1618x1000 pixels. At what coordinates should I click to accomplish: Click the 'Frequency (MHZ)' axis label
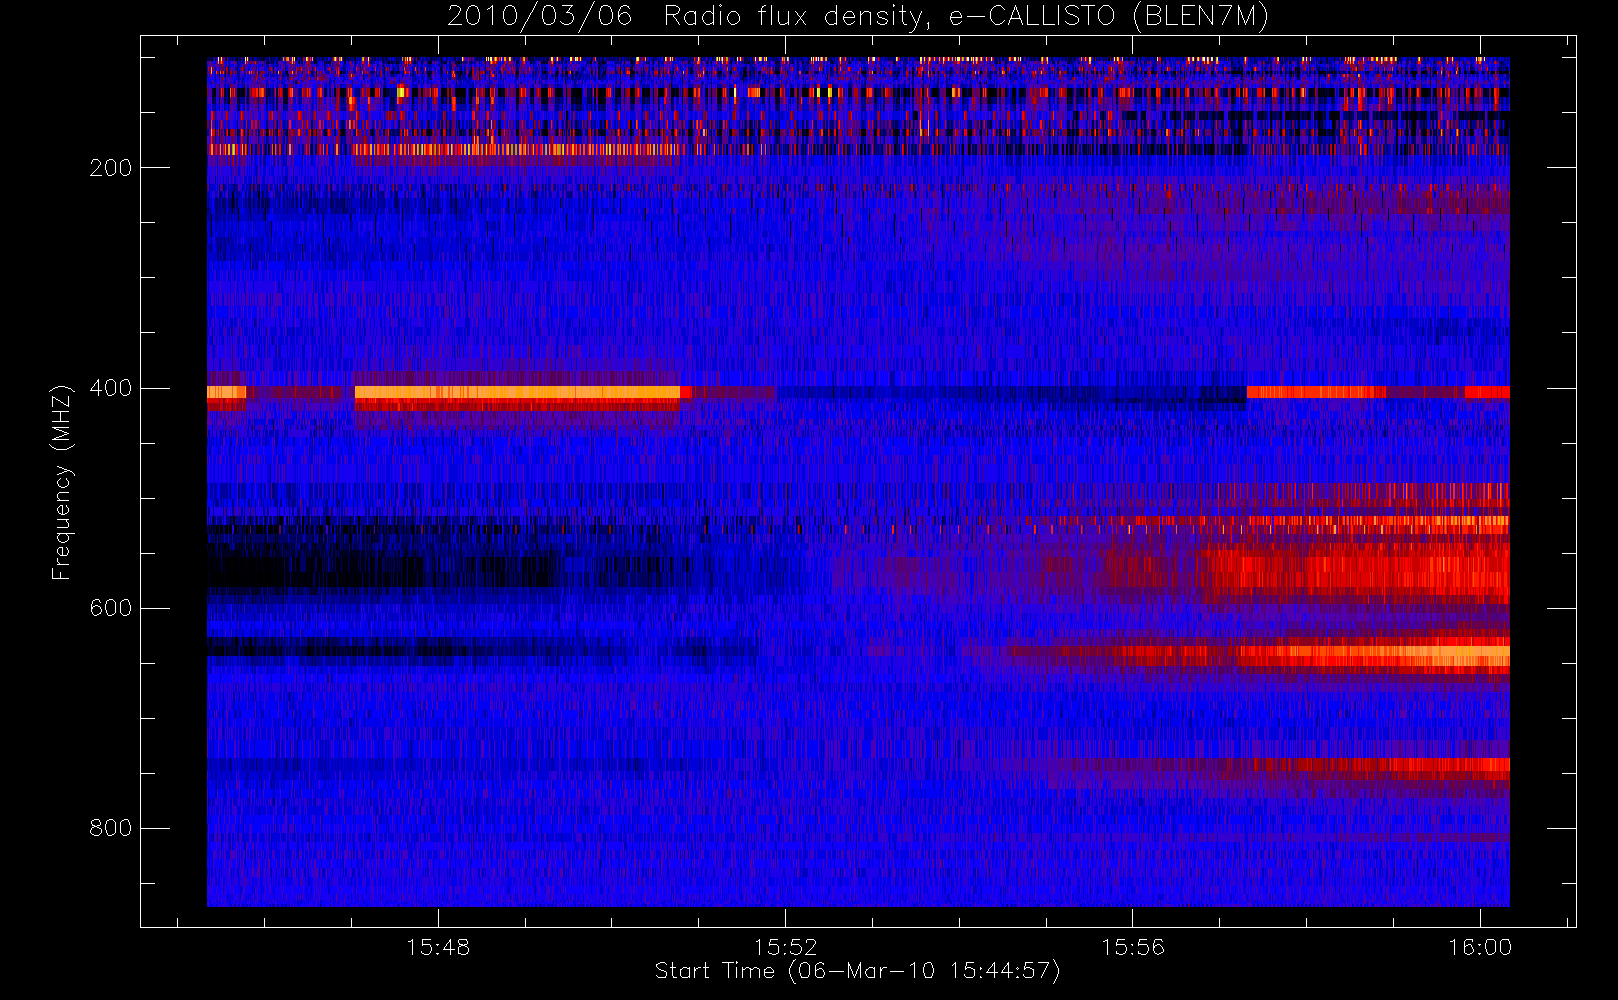62,481
